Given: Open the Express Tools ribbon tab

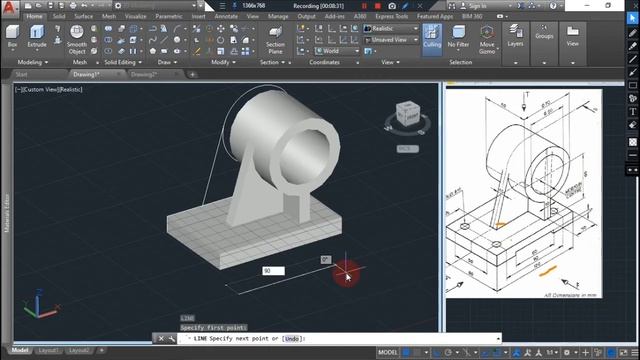Looking at the screenshot, I should click(391, 16).
